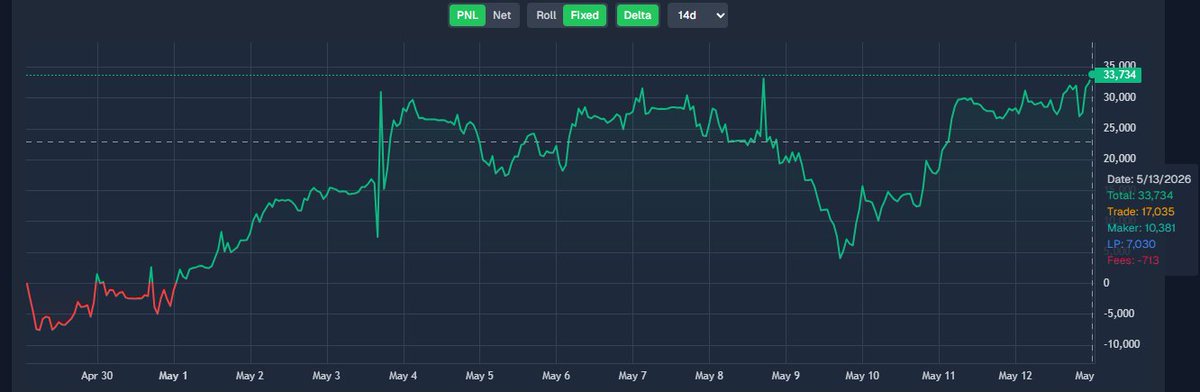Click the May 3 date label
1200x392 pixels.
[326, 376]
